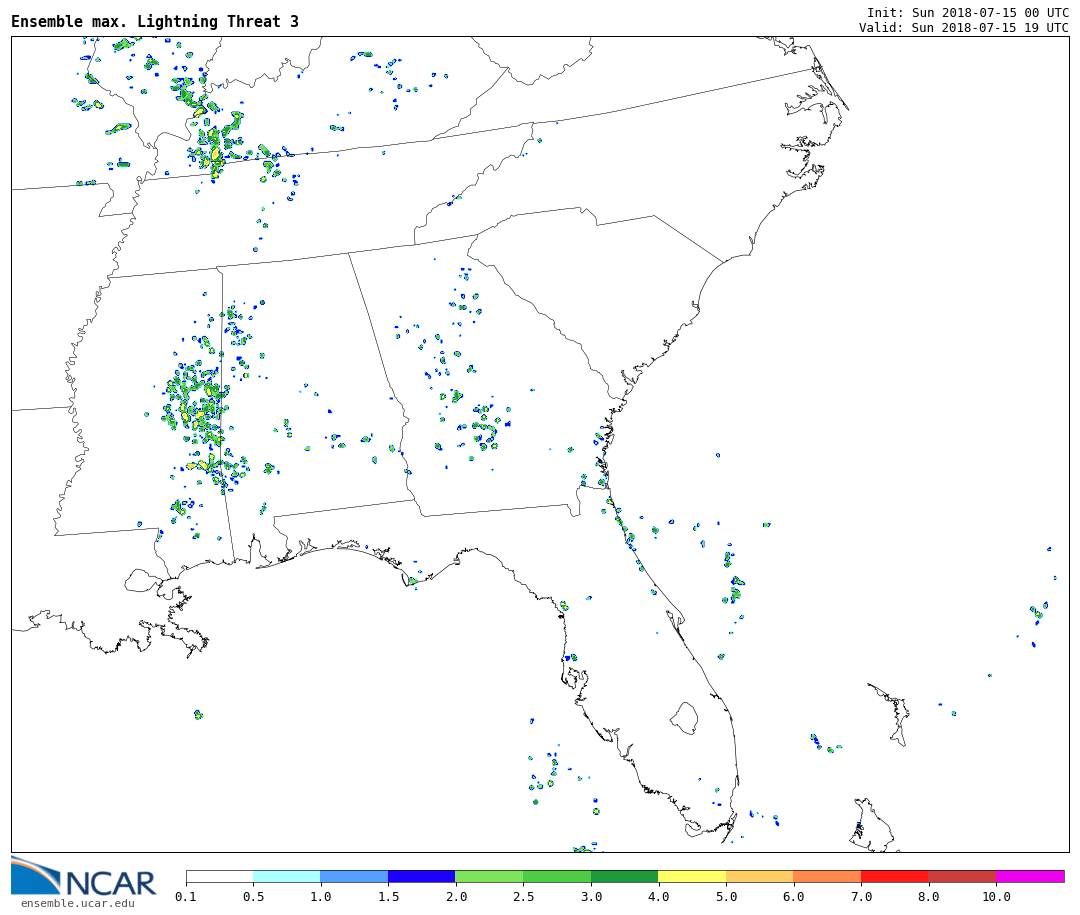This screenshot has width=1080, height=915.
Task: Pick the light green 2.0–2.5 colorbar swatch
Action: pos(490,876)
